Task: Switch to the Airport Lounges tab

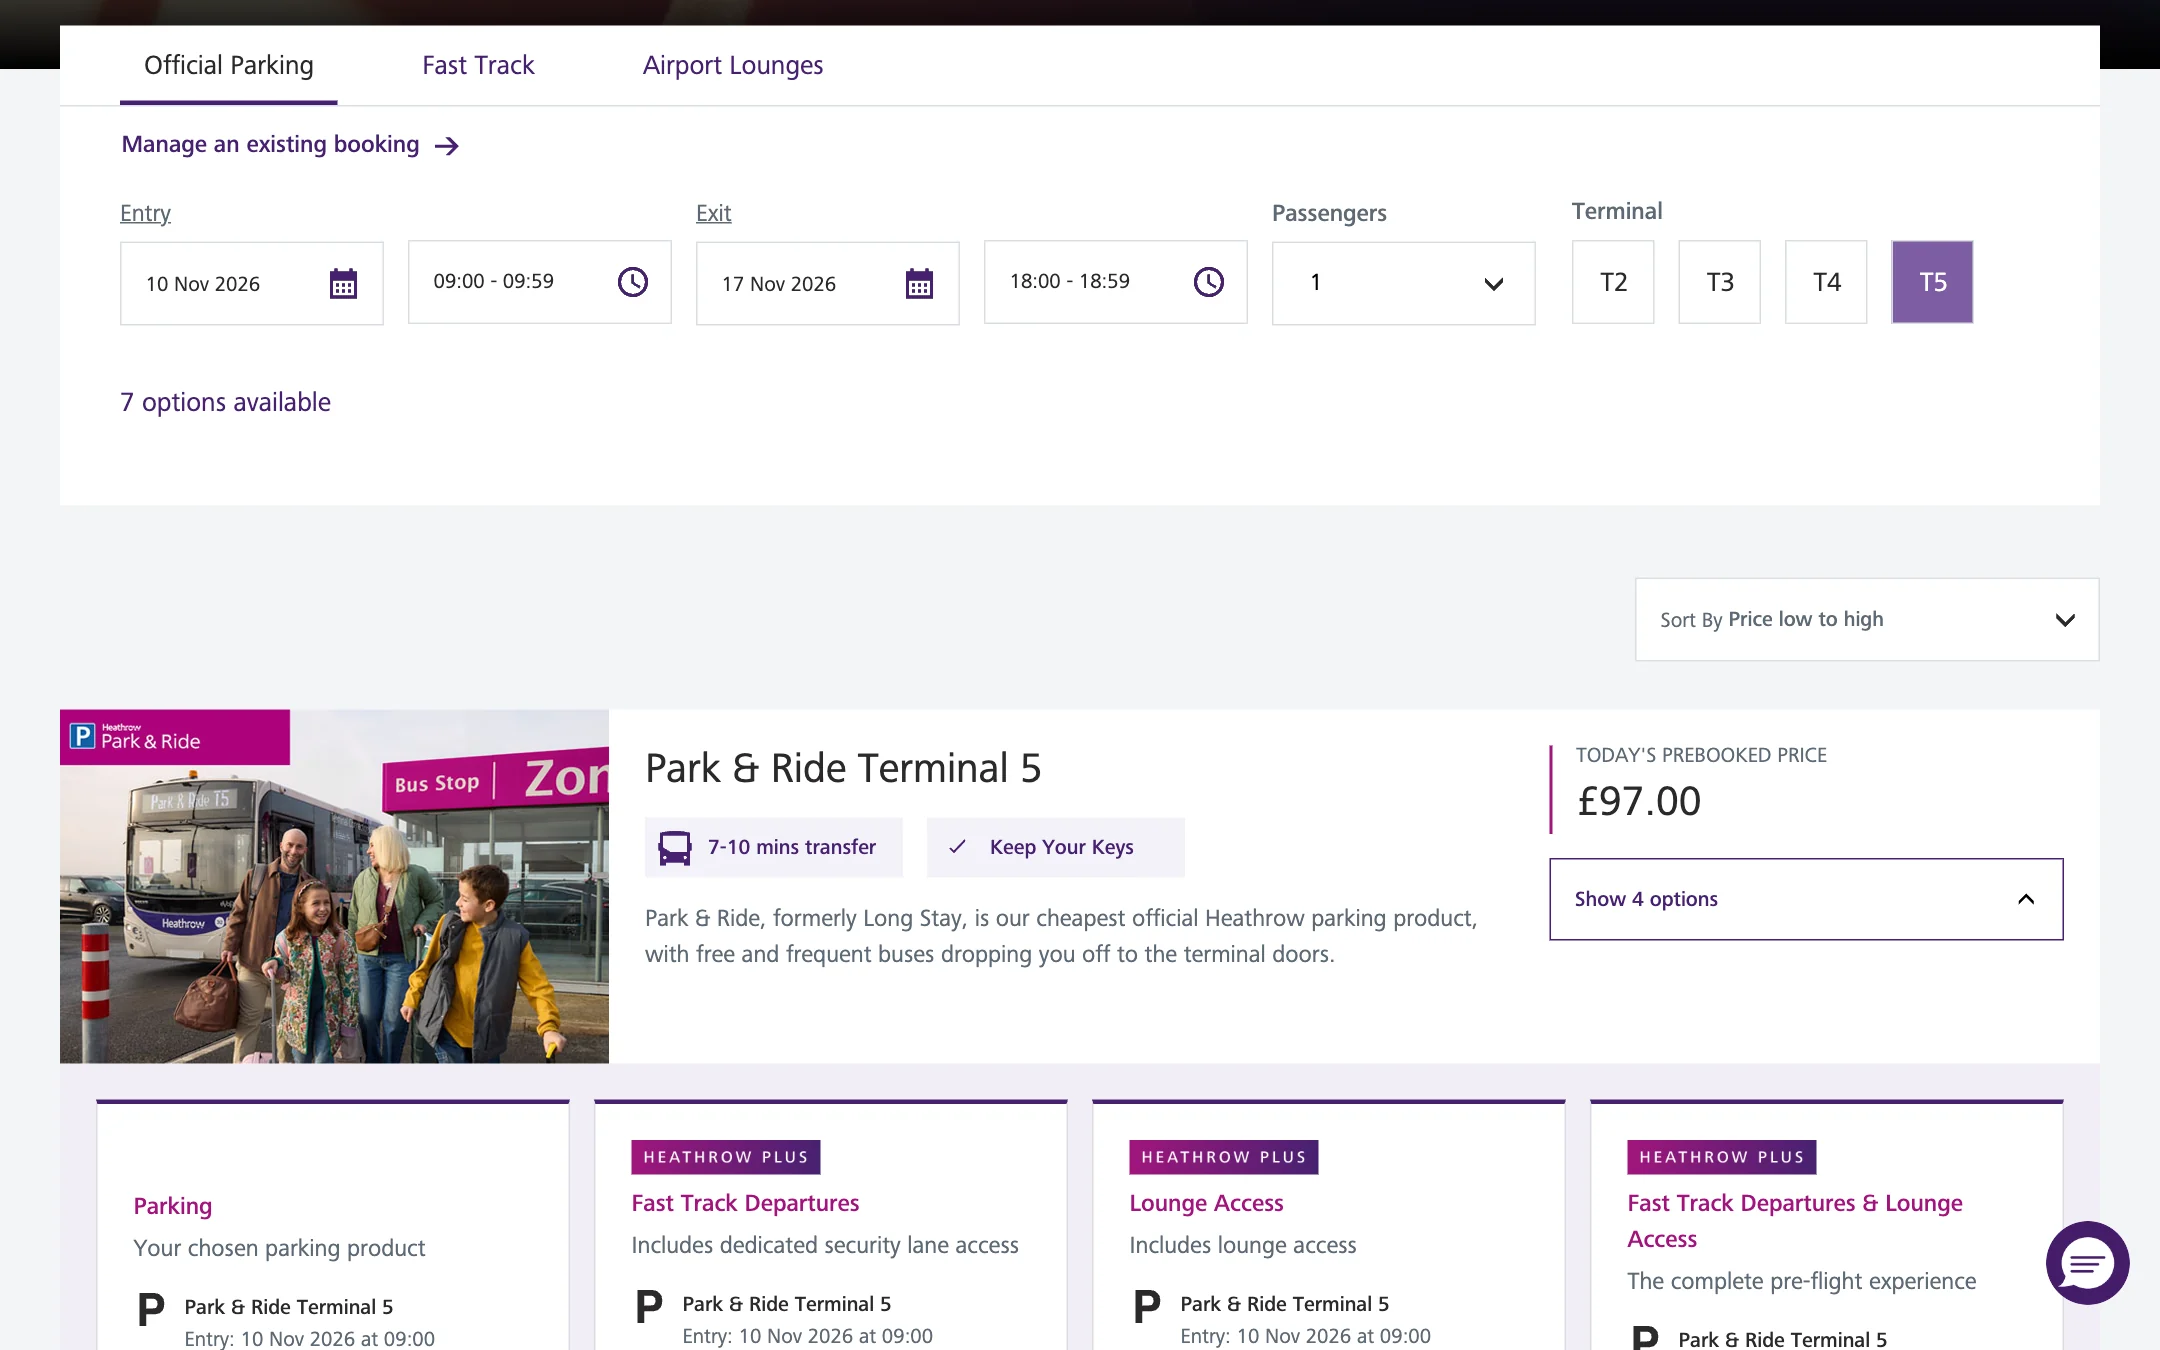Action: pos(733,66)
